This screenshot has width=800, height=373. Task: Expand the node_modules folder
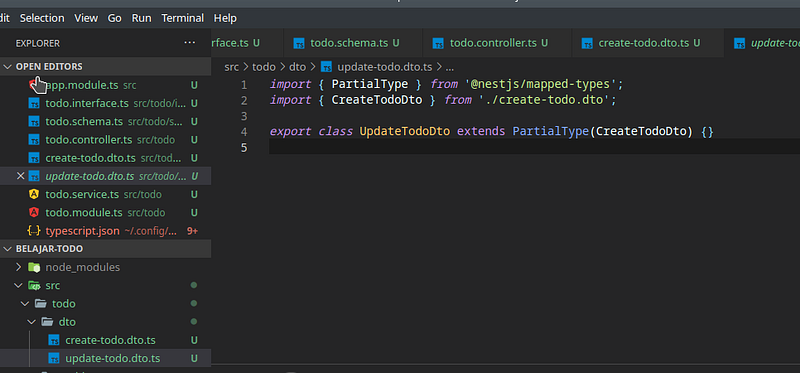(18, 267)
